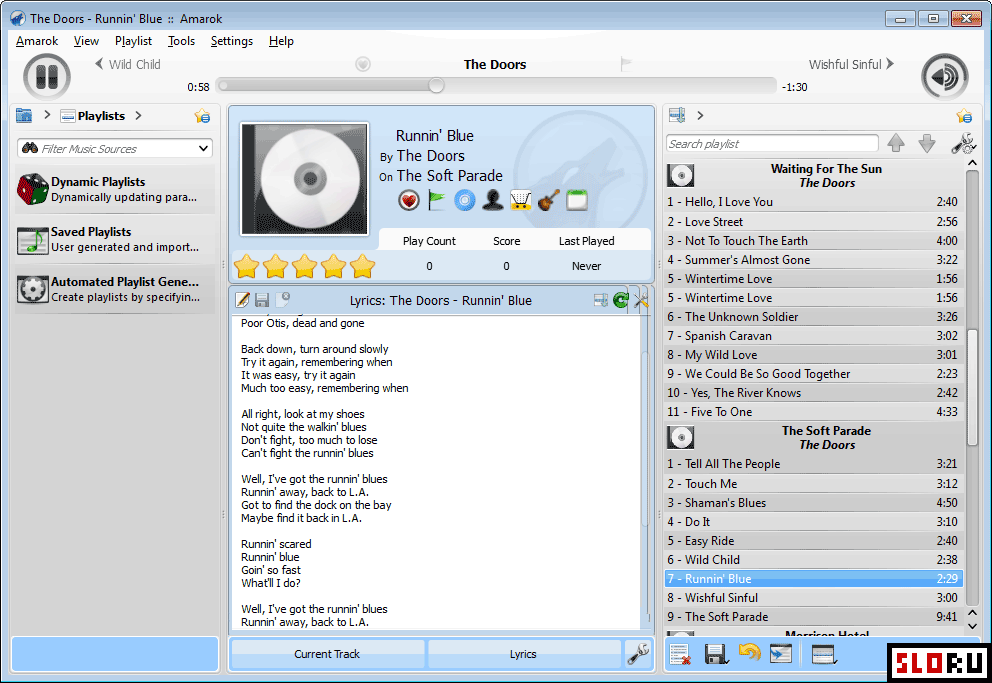This screenshot has width=992, height=683.
Task: Click the Search playlist field
Action: click(x=772, y=144)
